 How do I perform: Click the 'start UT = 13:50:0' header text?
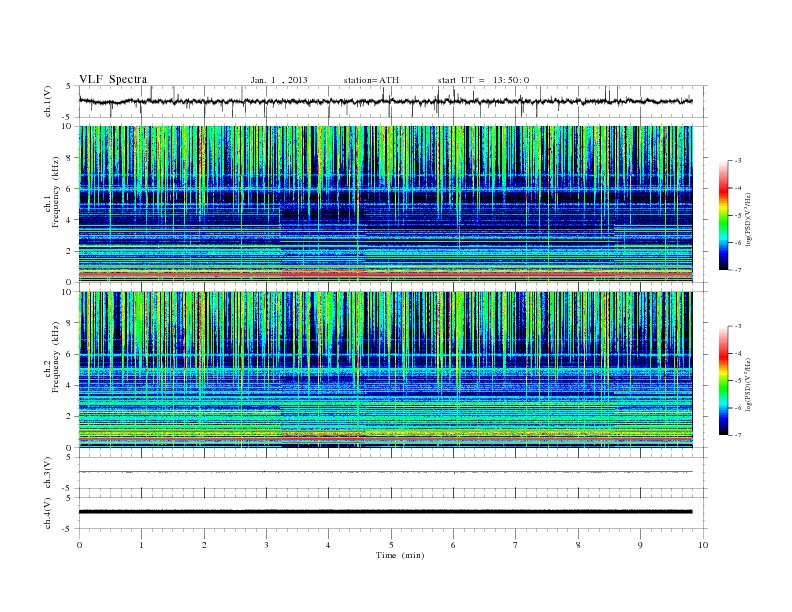(483, 80)
